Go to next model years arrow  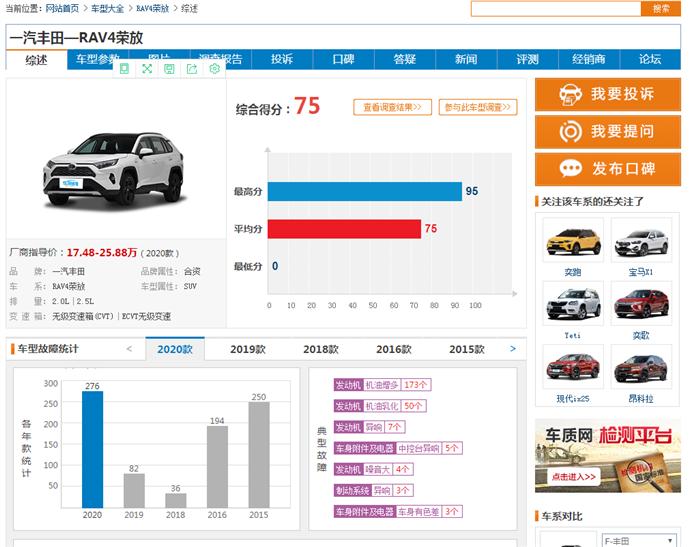(513, 349)
